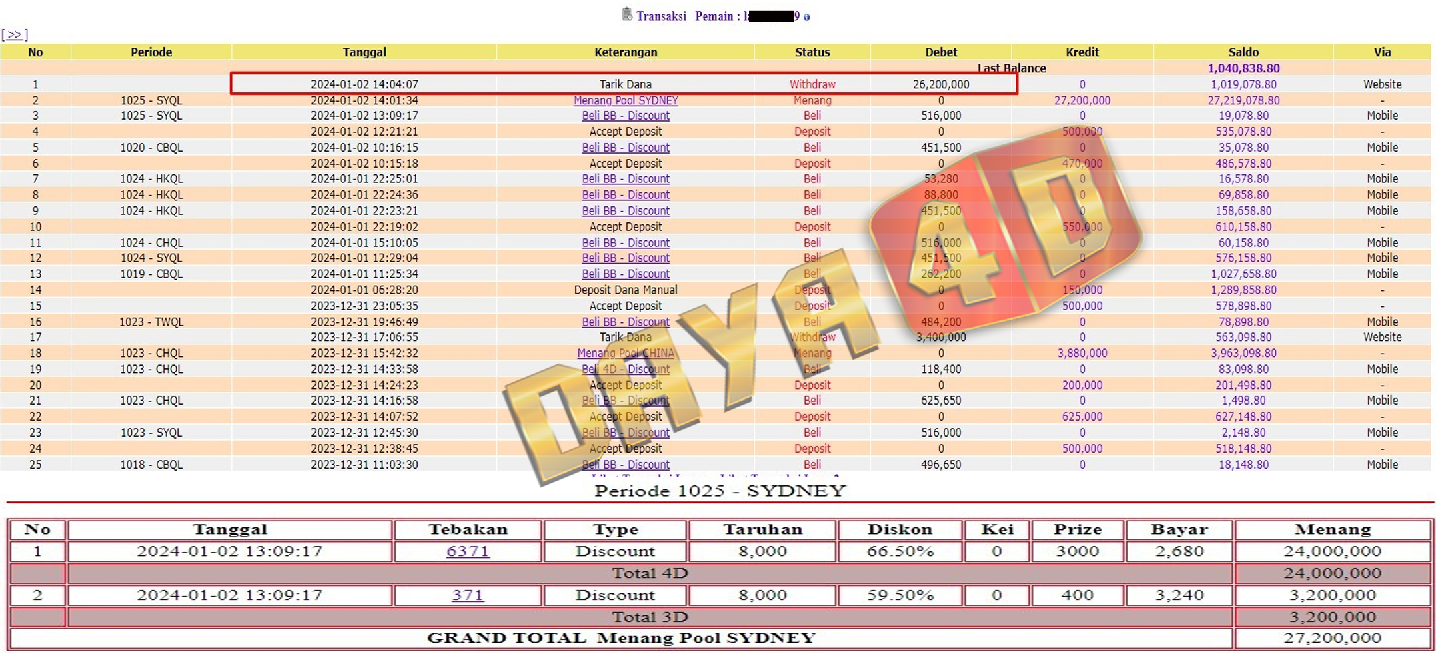Click the Tanggal column header in transaction table
The image size is (1438, 653).
[364, 52]
